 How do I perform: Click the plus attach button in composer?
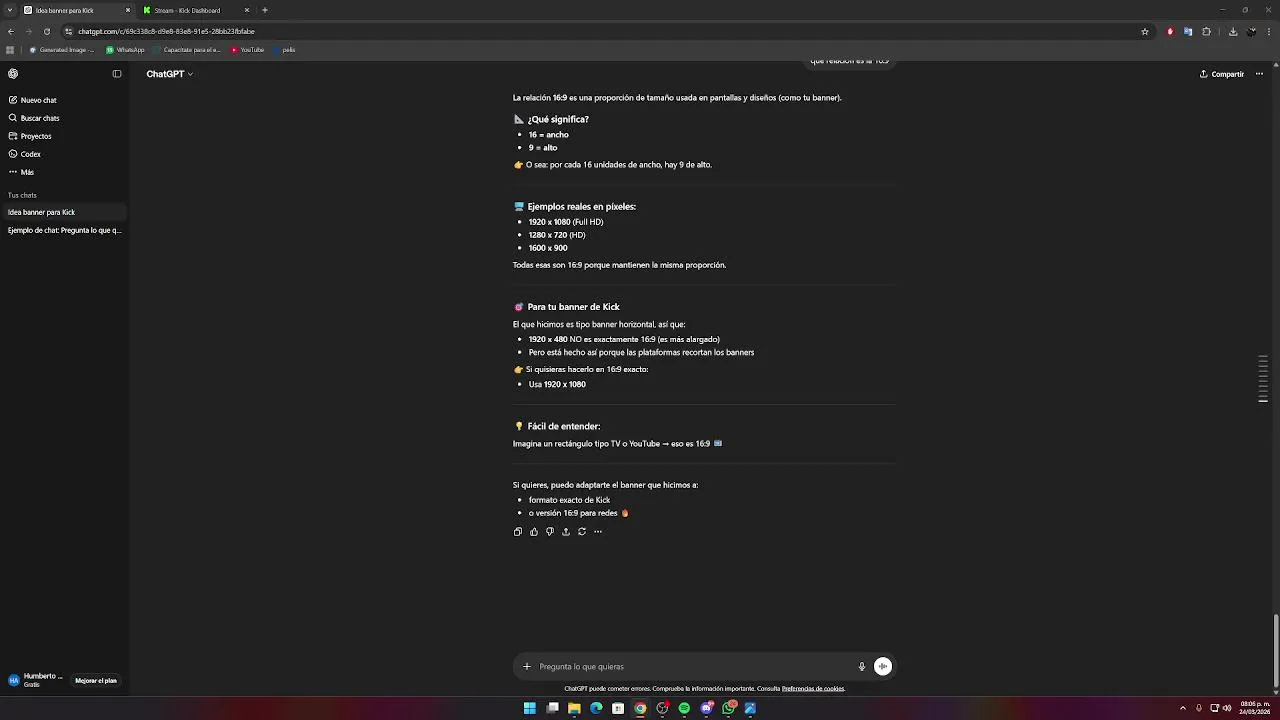click(527, 667)
